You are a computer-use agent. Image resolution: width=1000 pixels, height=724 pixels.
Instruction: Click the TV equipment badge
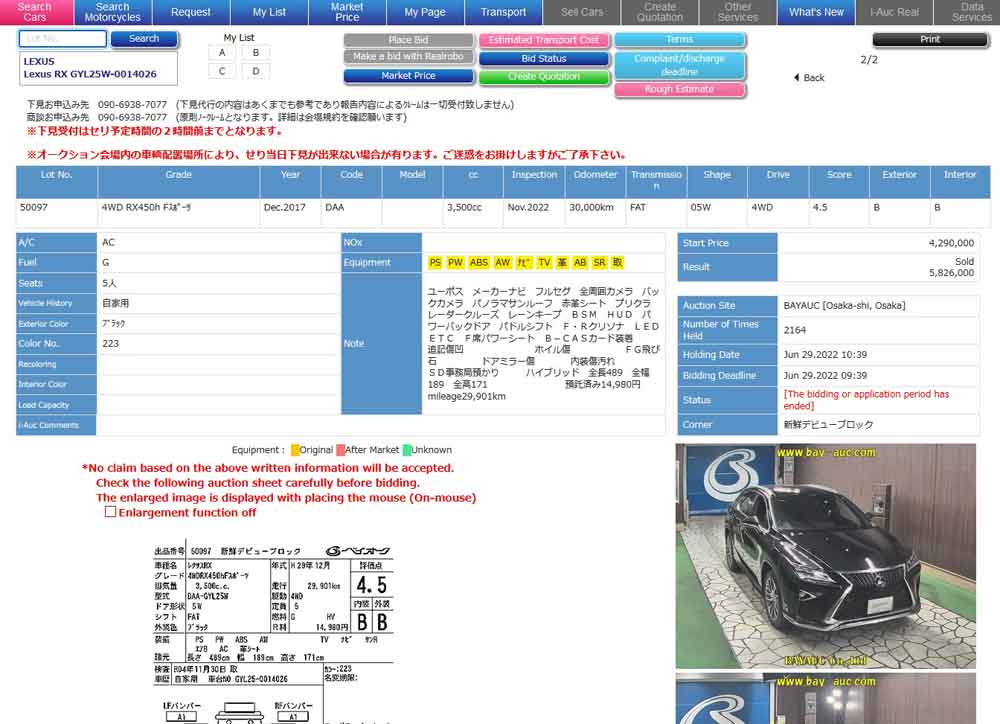coord(544,262)
